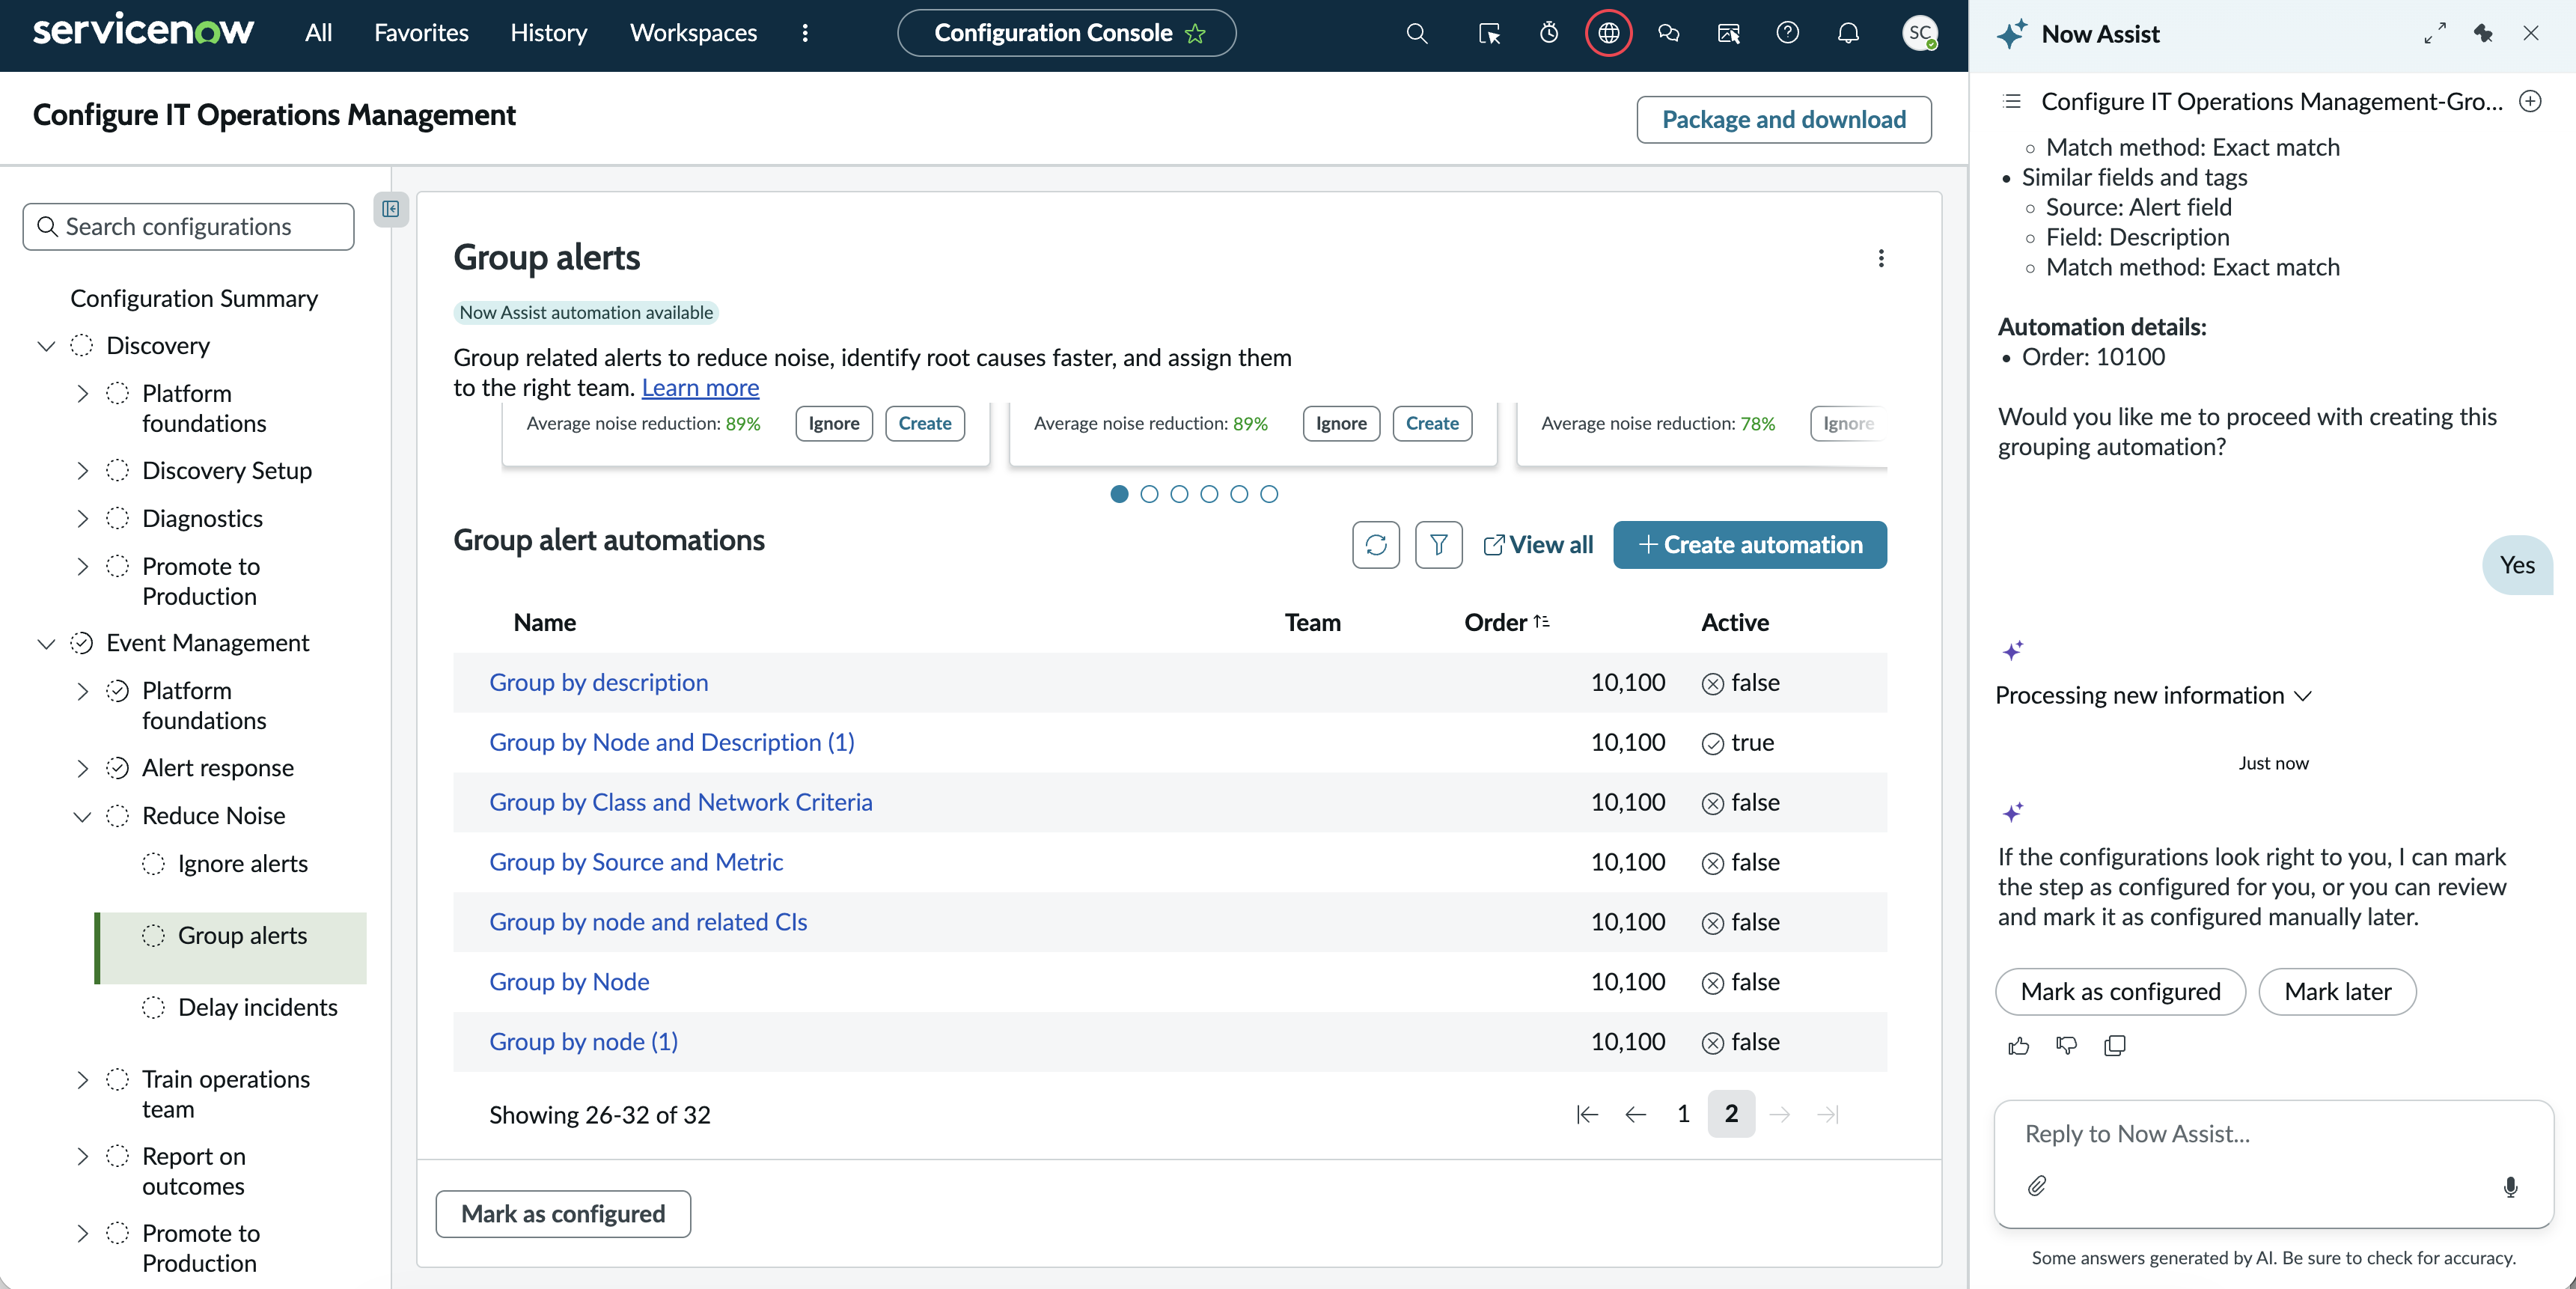Image resolution: width=2576 pixels, height=1289 pixels.
Task: Collapse the configuration sidebar panel
Action: [x=391, y=209]
